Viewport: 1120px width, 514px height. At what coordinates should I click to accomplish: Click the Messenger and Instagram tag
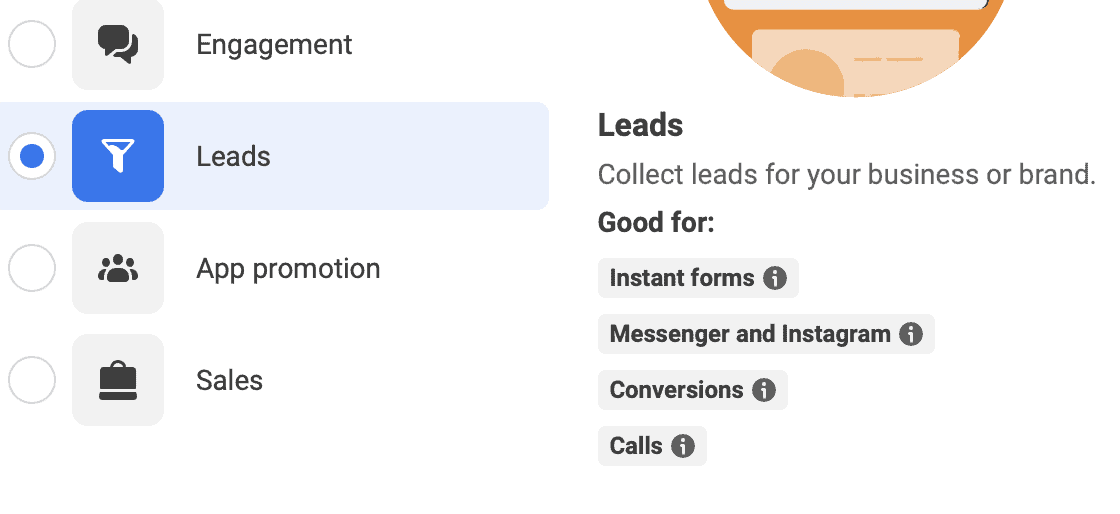[x=766, y=333]
